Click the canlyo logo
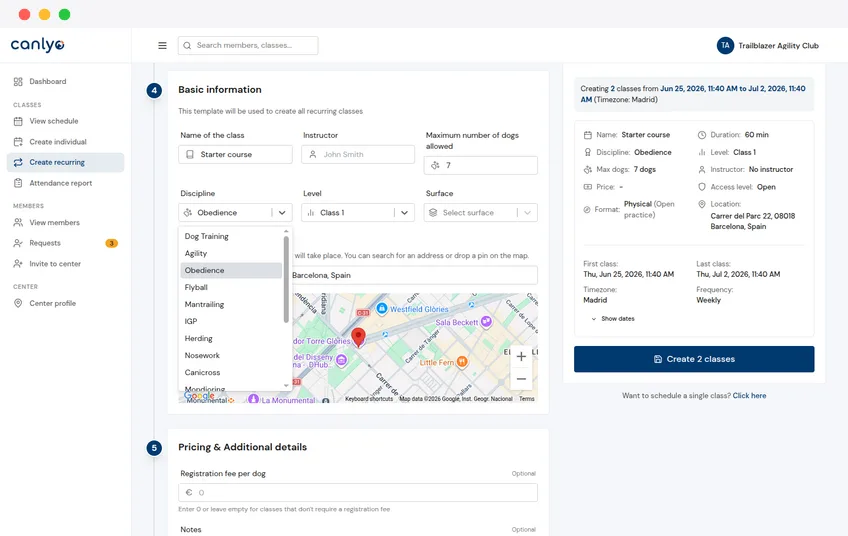The image size is (848, 536). (x=37, y=45)
